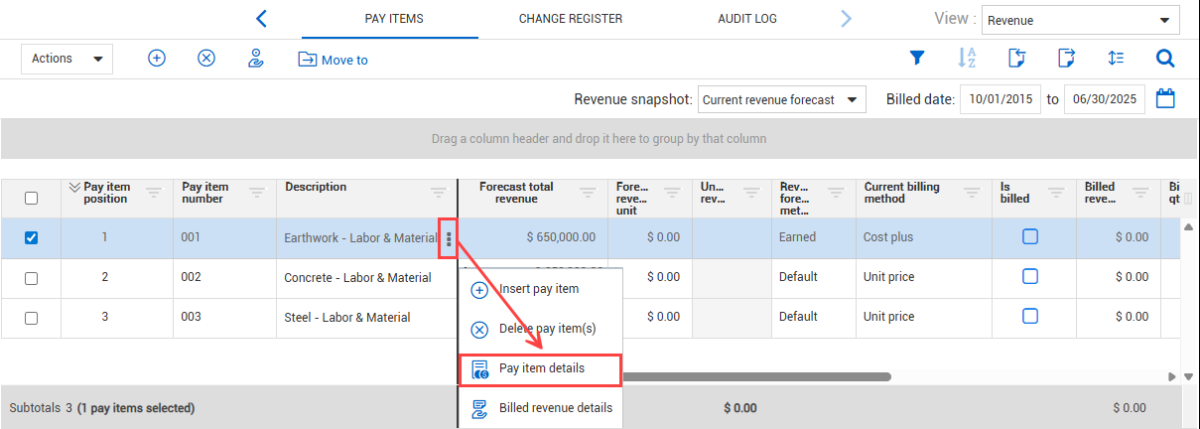Click the row height adjust icon
This screenshot has height=429, width=1200.
coord(1116,59)
